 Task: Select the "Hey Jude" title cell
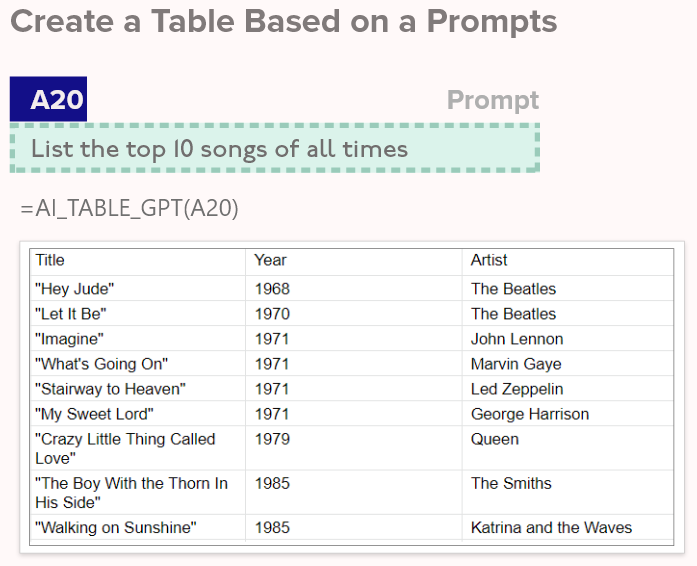(137, 289)
